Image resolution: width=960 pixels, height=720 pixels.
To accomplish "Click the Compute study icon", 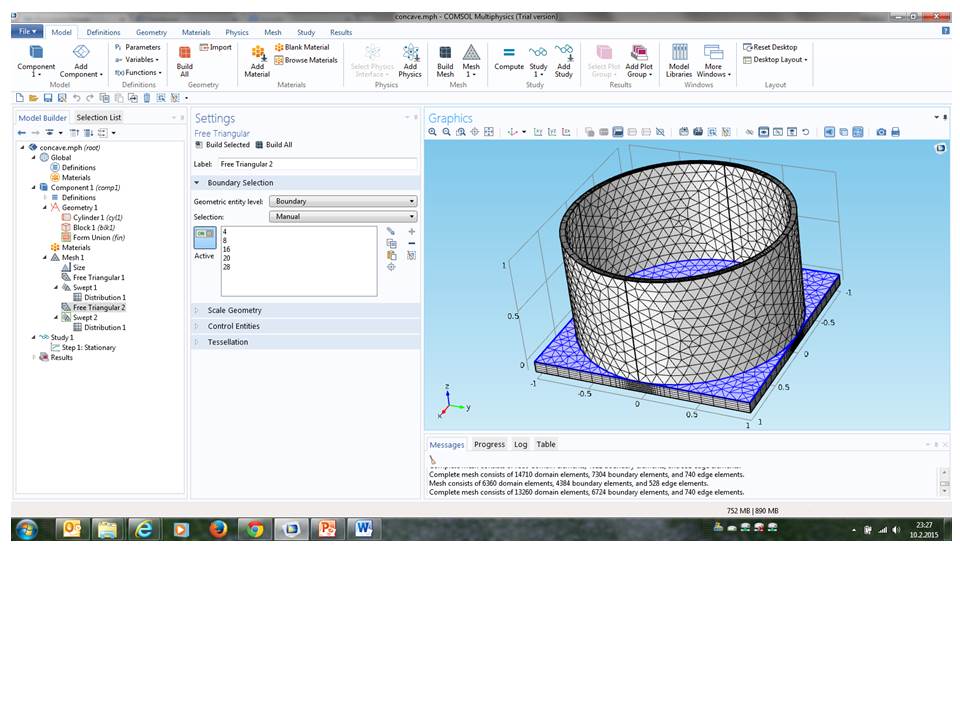I will pos(509,59).
